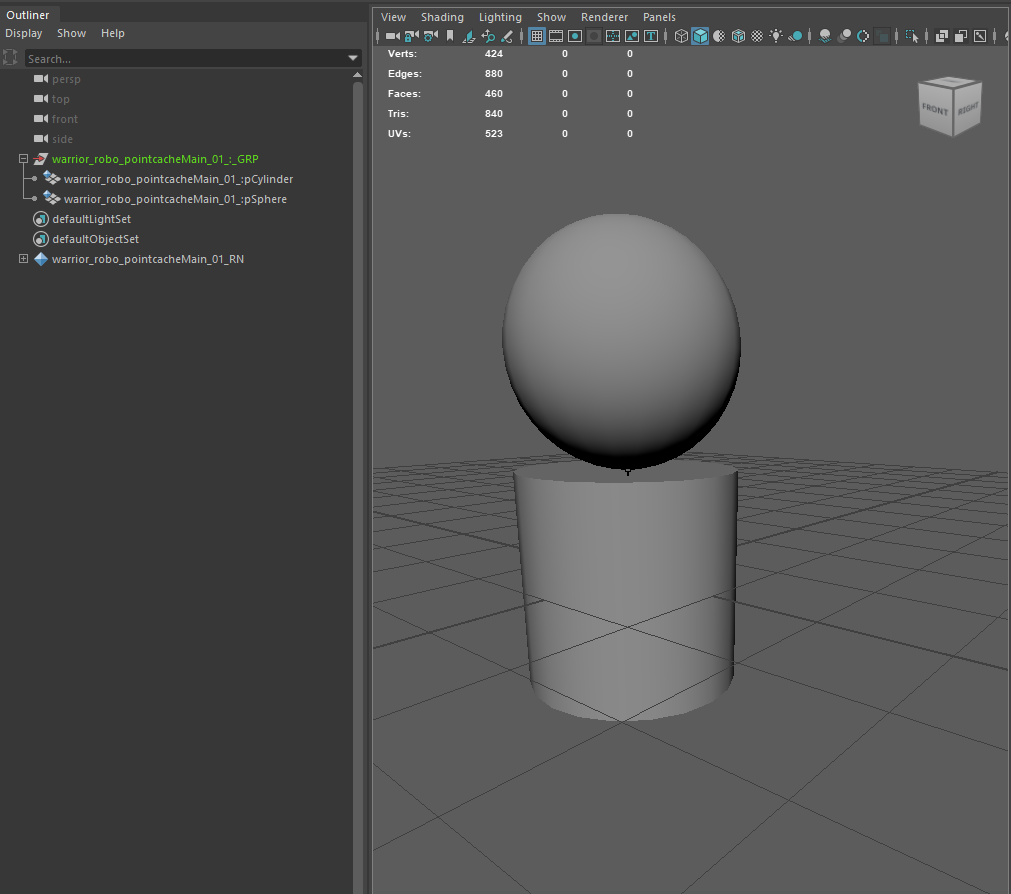Enable viewport lighting with shadows icon
Viewport: 1011px width, 894px height.
[x=823, y=36]
